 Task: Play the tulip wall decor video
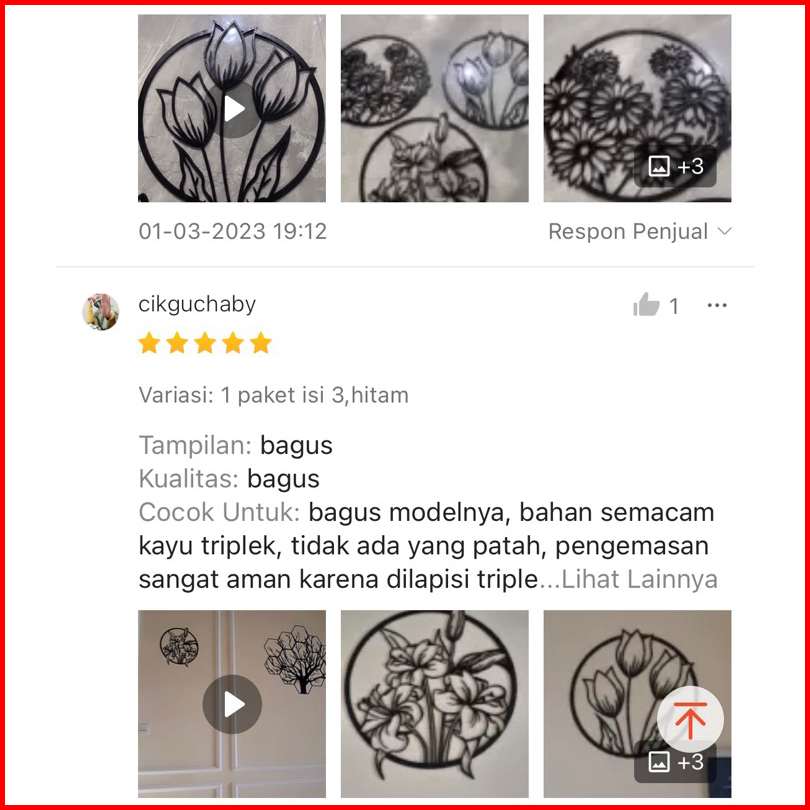click(x=234, y=109)
